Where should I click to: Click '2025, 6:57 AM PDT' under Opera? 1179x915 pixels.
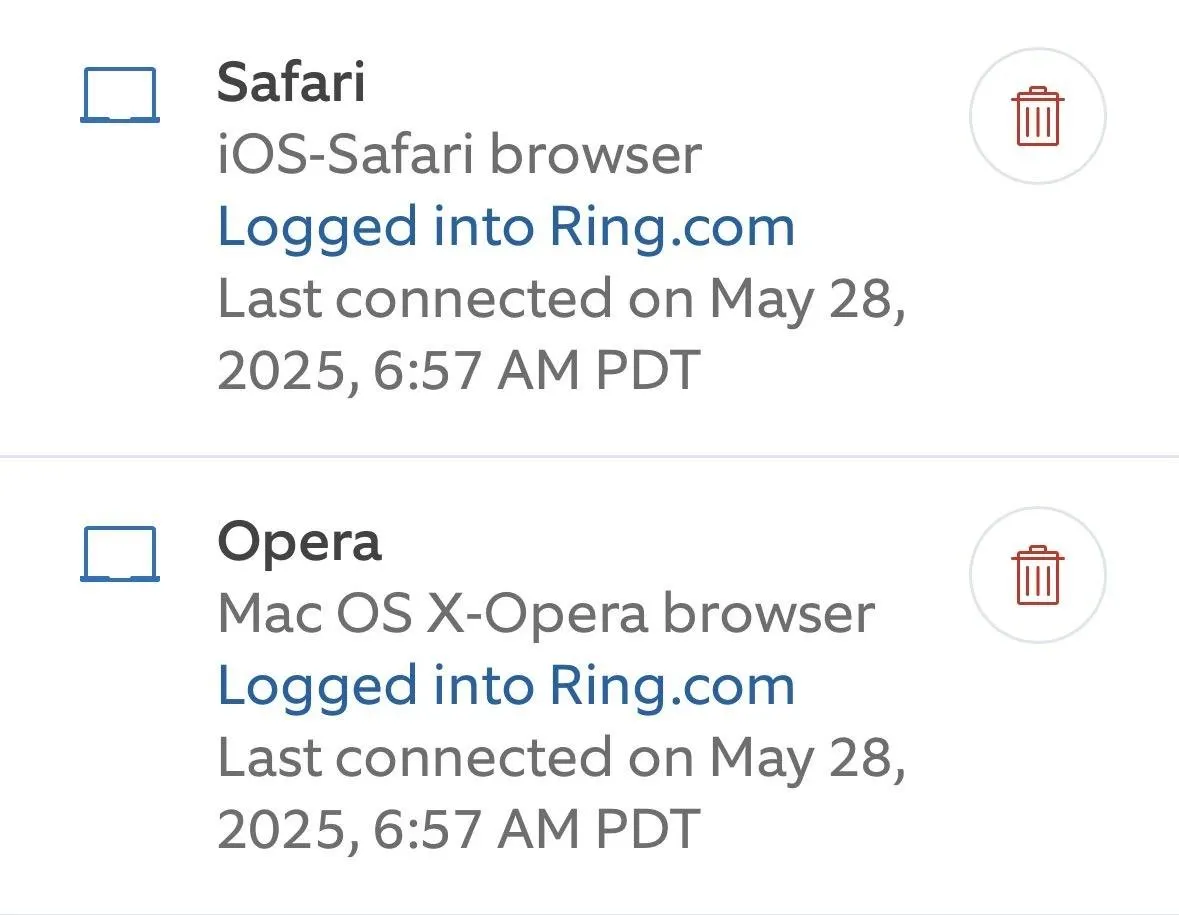458,829
